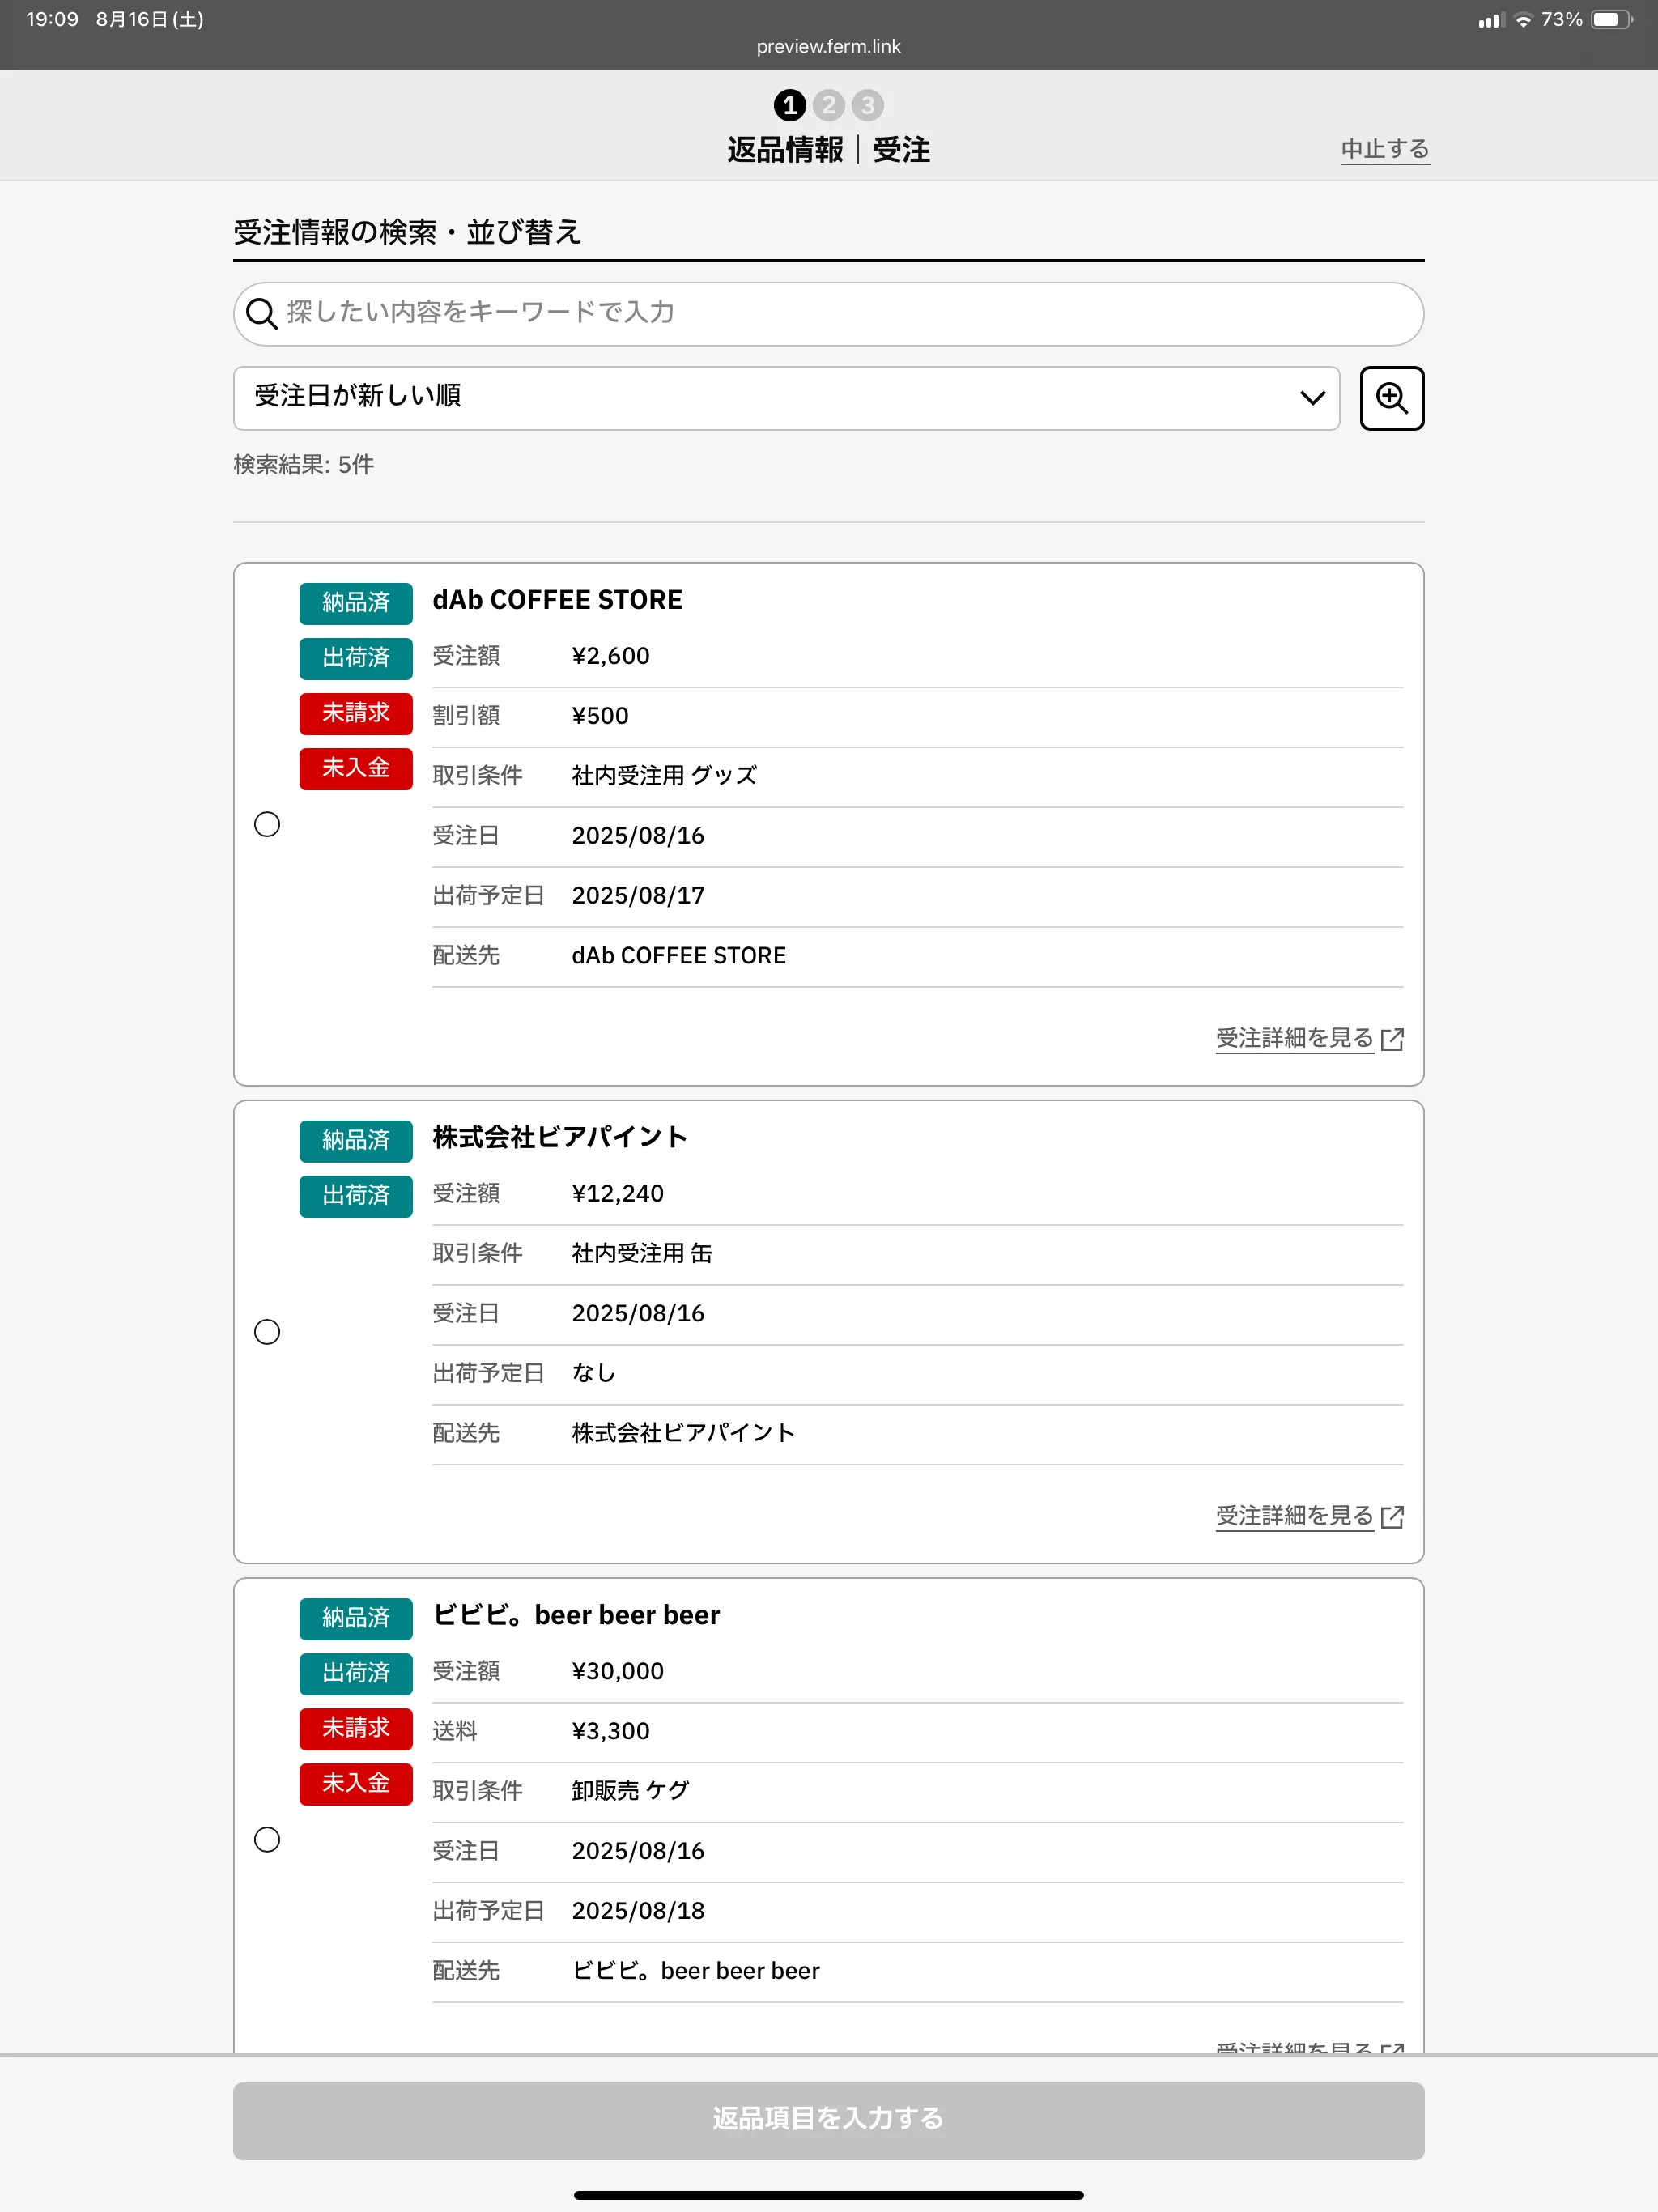The height and width of the screenshot is (2212, 1658).
Task: Tap the battery icon in status bar
Action: (x=1610, y=20)
